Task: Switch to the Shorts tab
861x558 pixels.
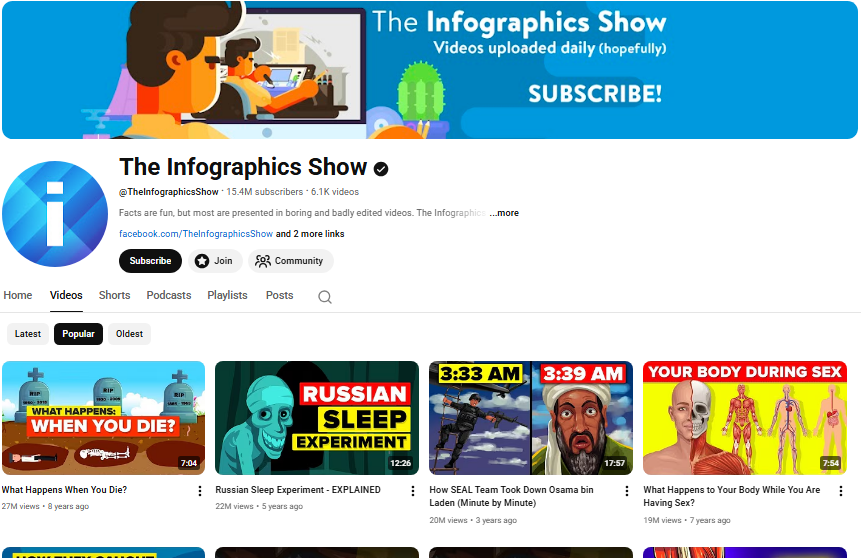Action: coord(114,295)
